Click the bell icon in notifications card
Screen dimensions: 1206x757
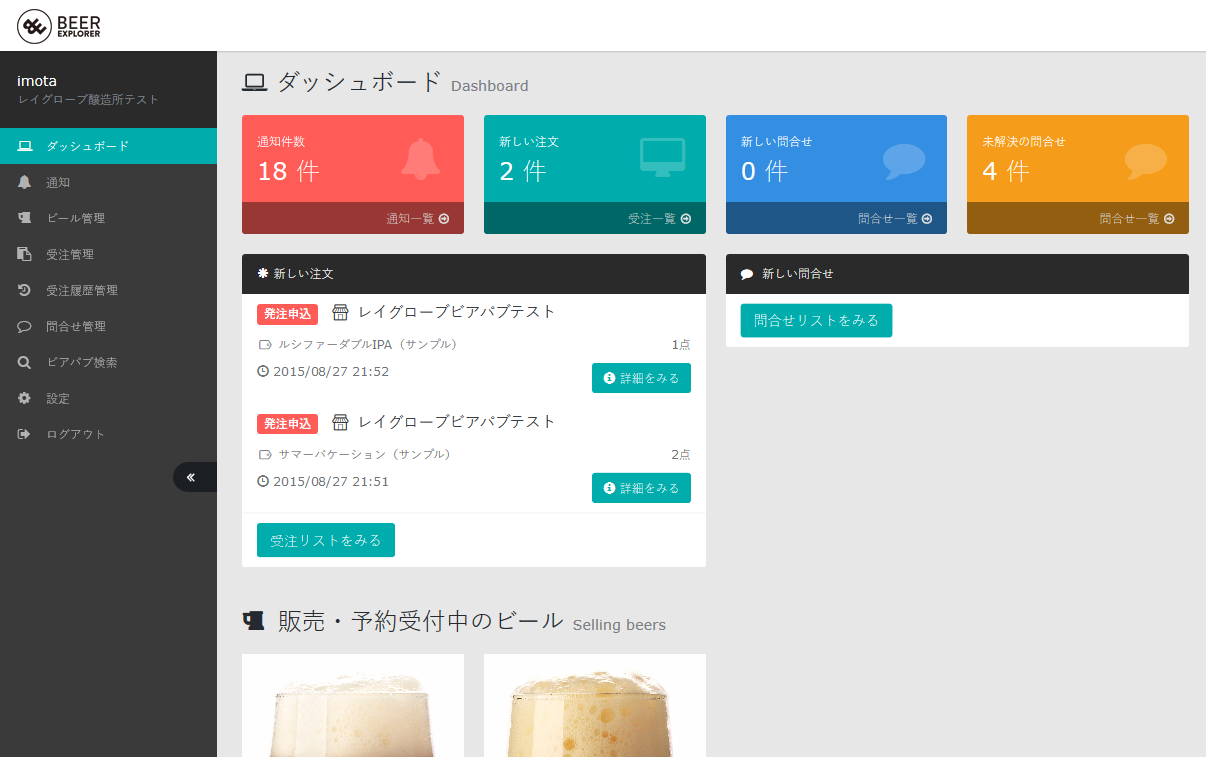click(x=420, y=159)
